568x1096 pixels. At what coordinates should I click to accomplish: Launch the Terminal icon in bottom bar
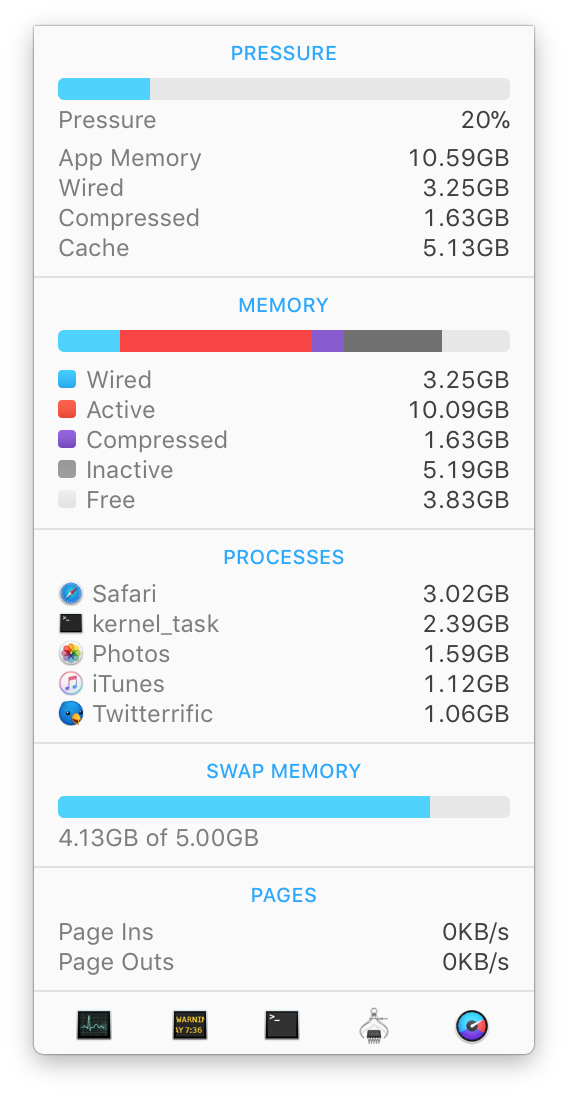coord(282,1025)
